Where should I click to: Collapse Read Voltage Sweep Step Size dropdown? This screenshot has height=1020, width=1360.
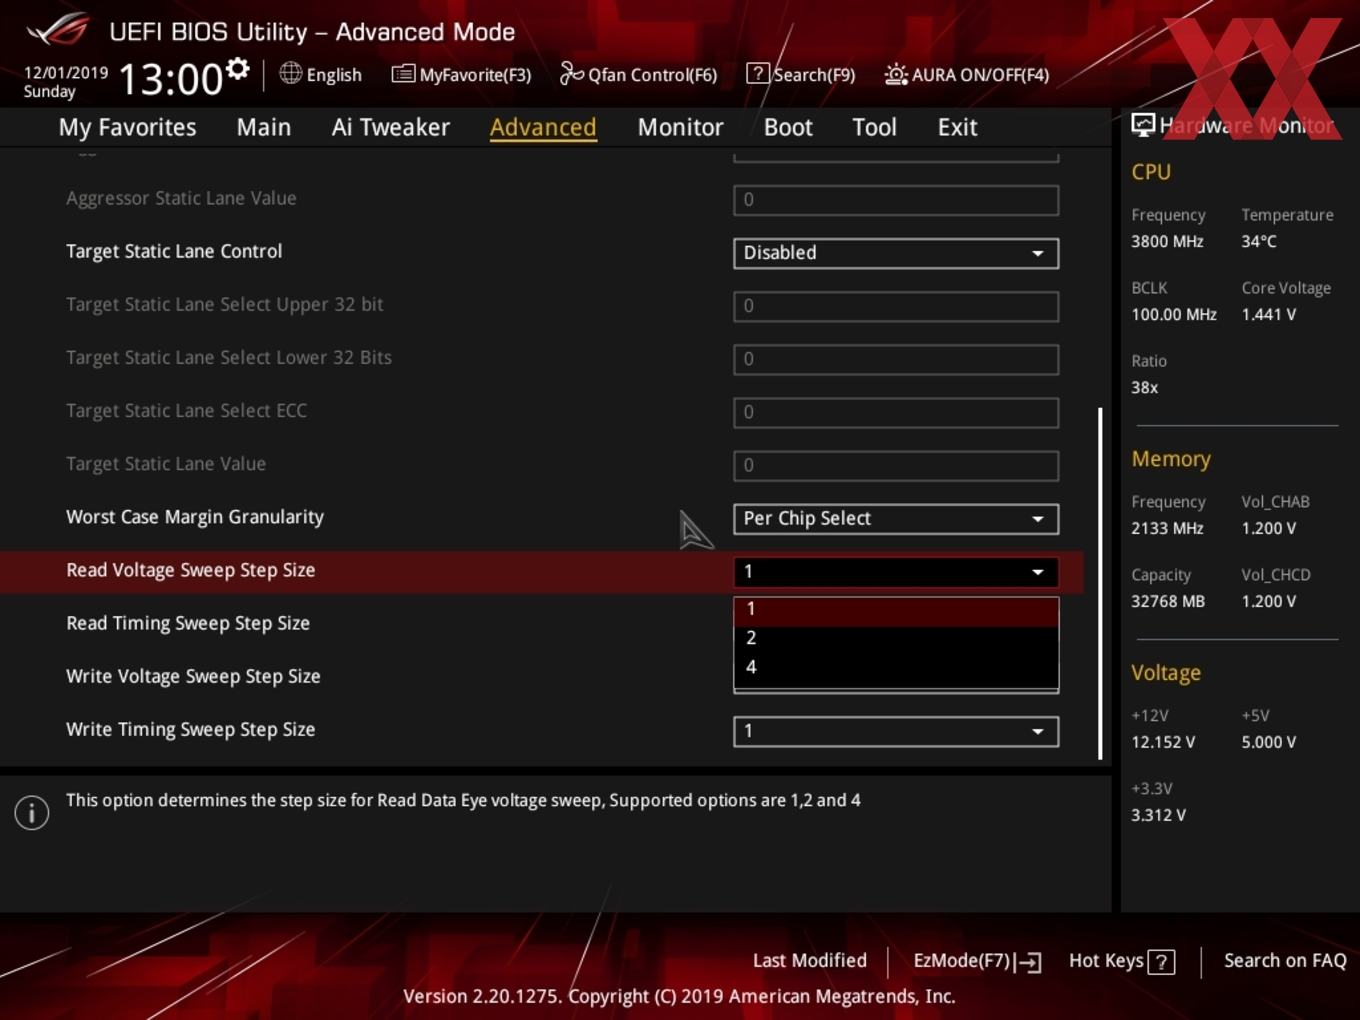pyautogui.click(x=896, y=572)
